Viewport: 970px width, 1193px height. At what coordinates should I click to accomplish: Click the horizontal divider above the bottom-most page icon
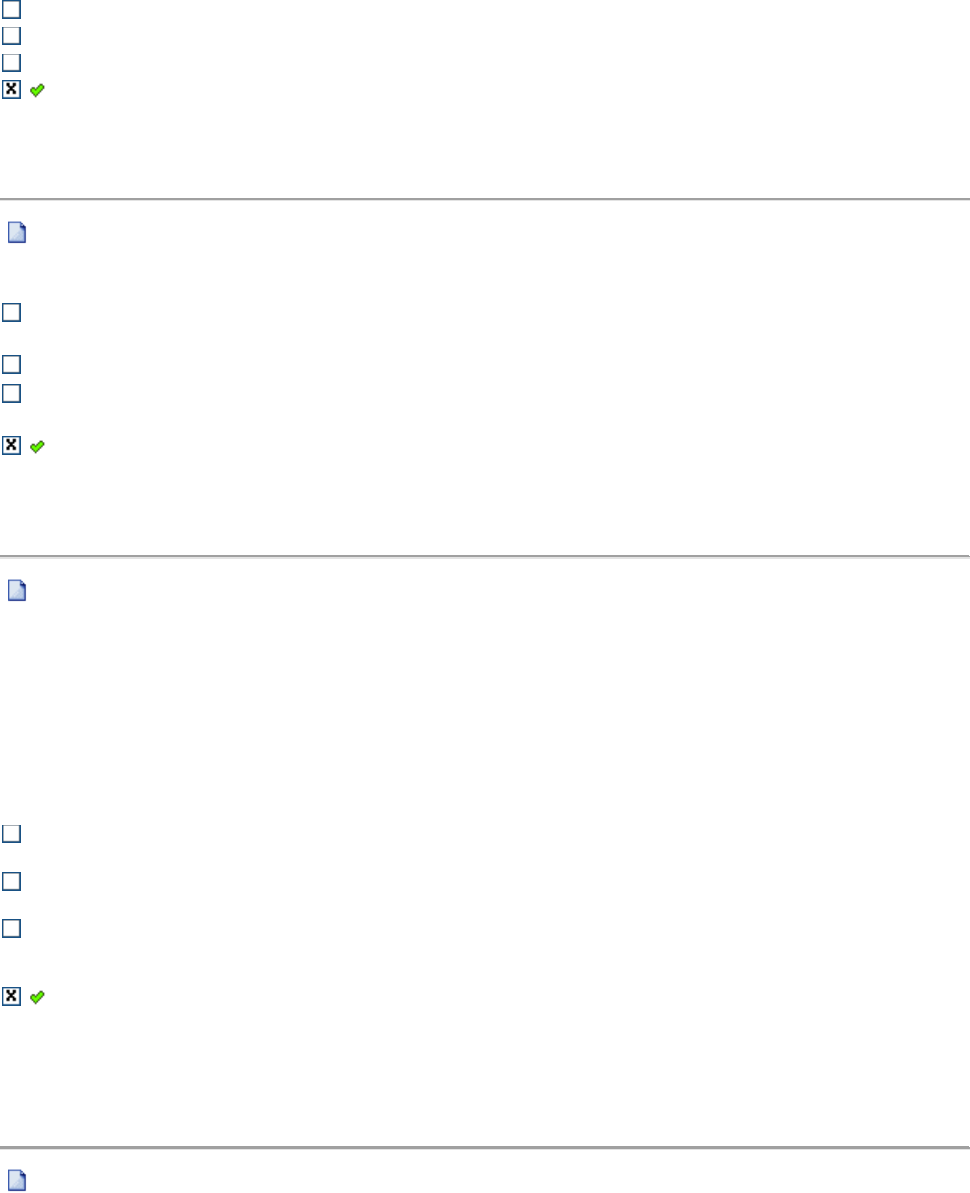(485, 1146)
